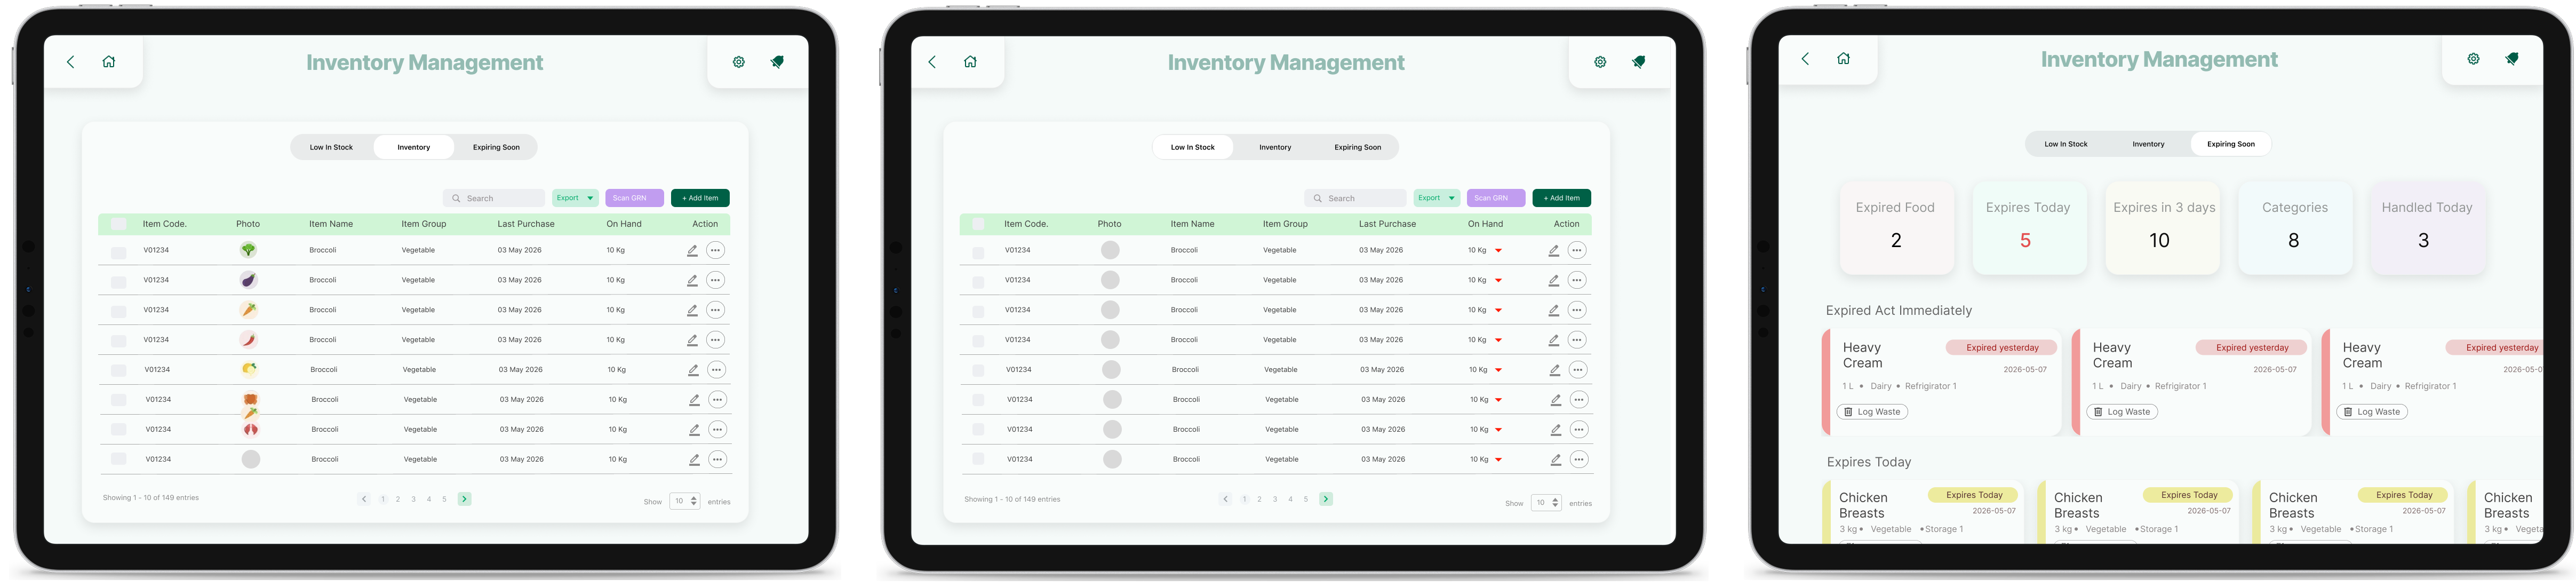
Task: Edit the top table row on the middle tablet
Action: [1553, 251]
